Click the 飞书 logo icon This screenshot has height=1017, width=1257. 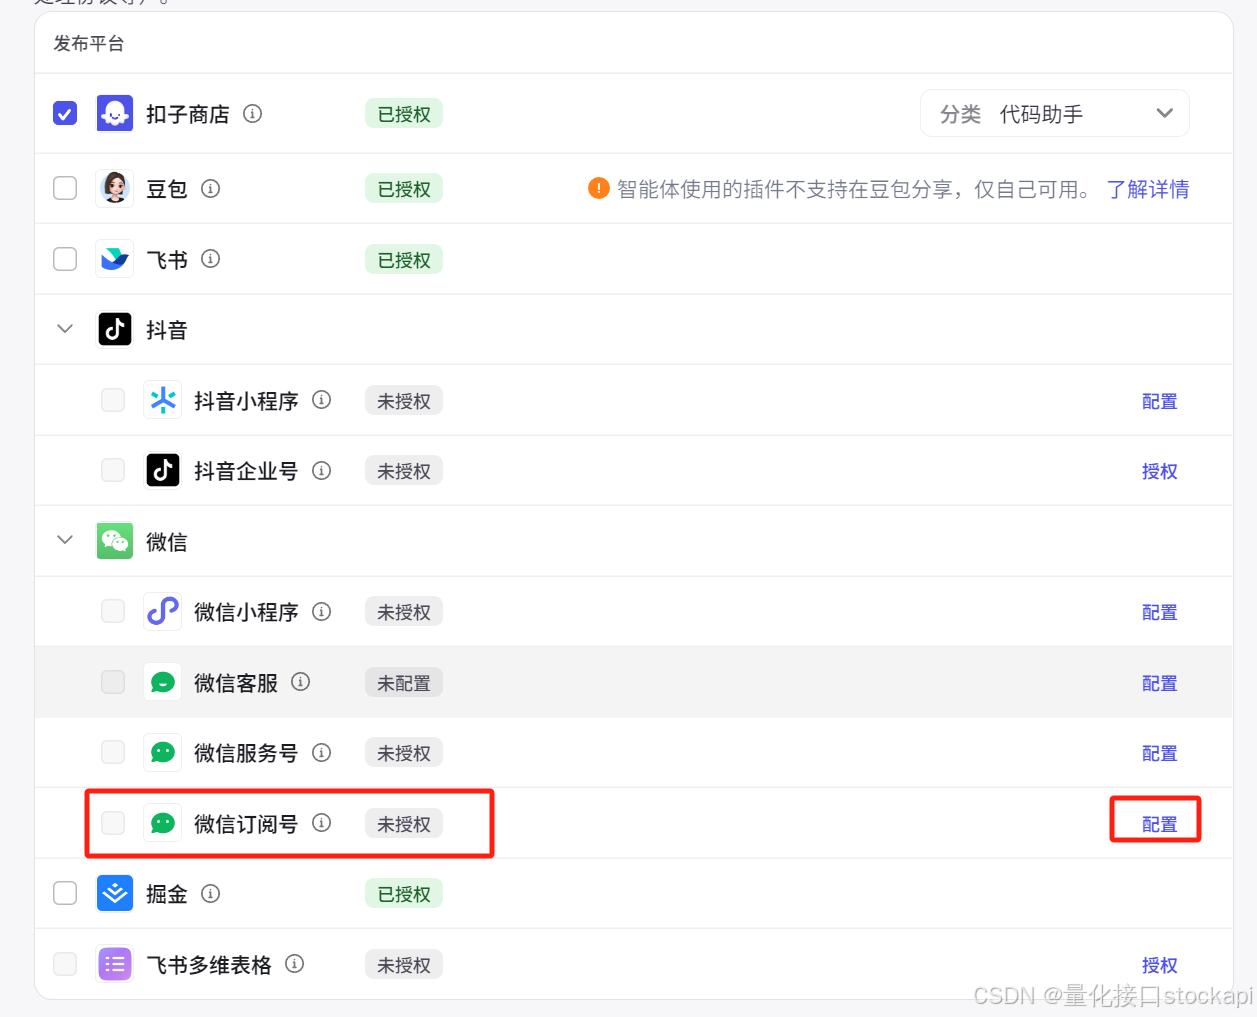115,259
